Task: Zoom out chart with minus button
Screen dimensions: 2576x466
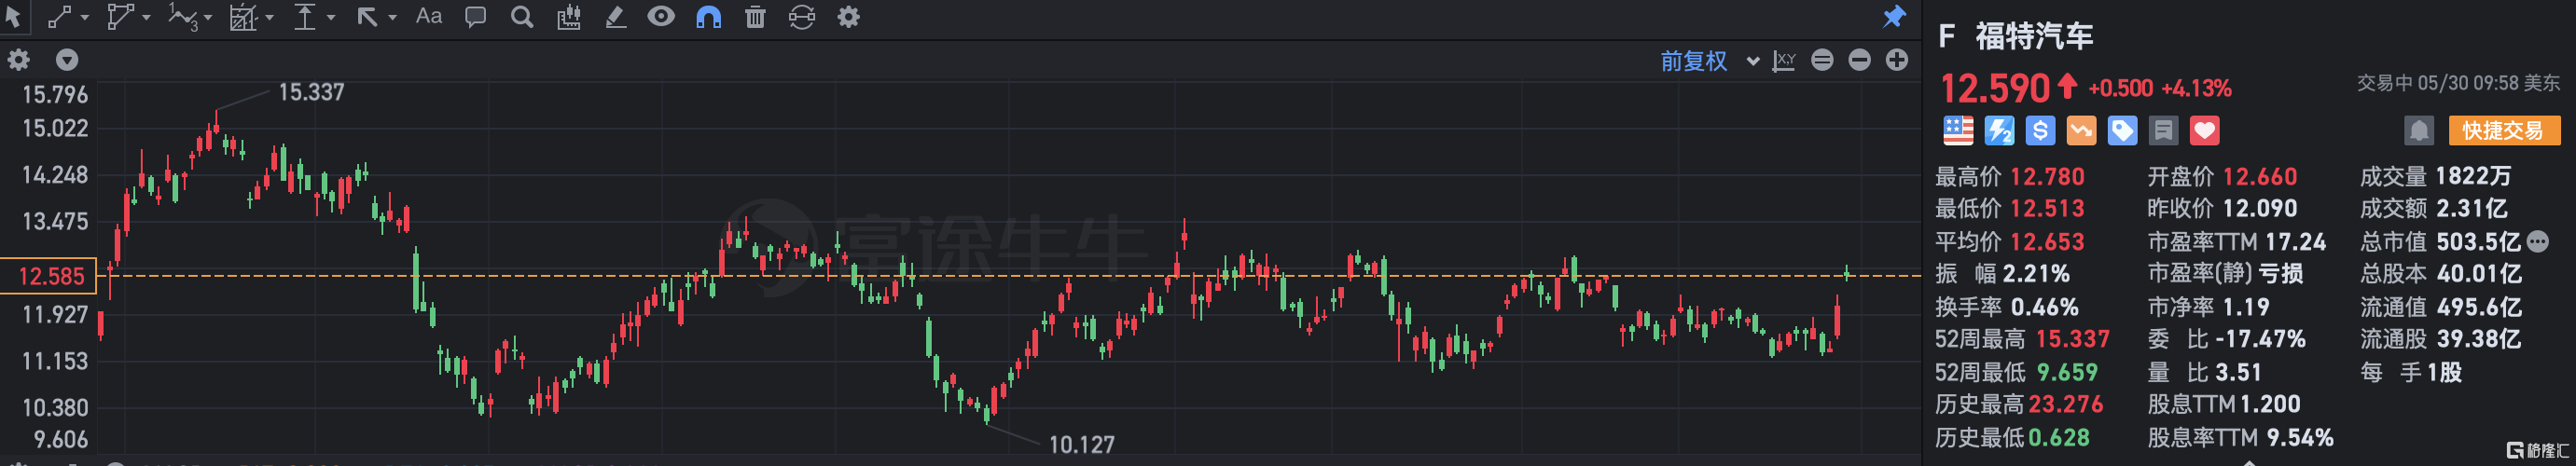Action: 1860,60
